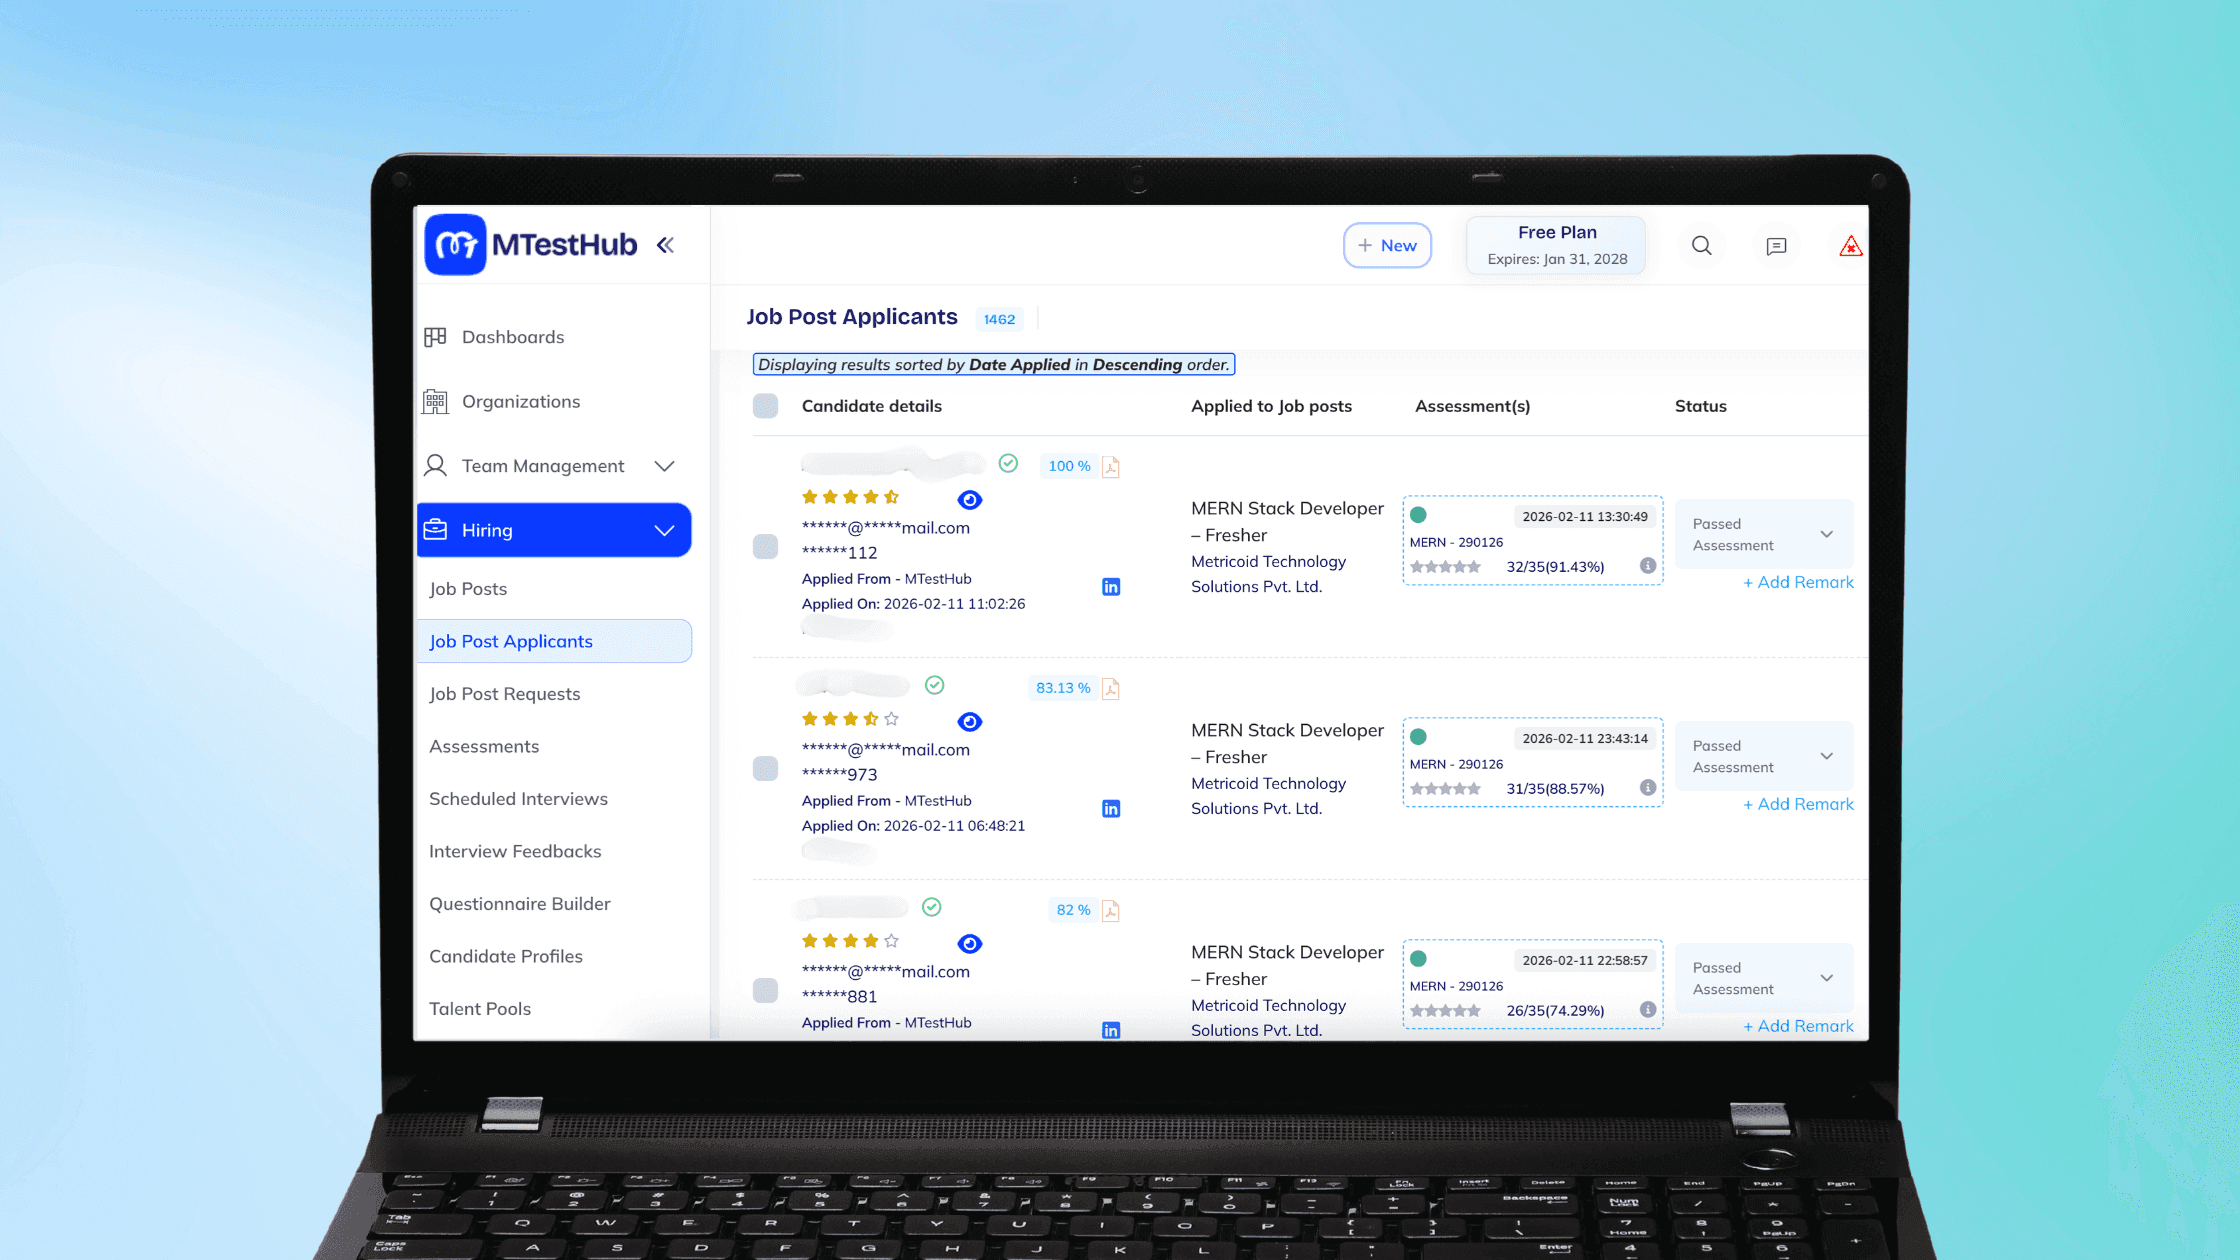Screen dimensions: 2240x1260
Task: Open resume PDF icon beside 100 %
Action: click(1110, 467)
